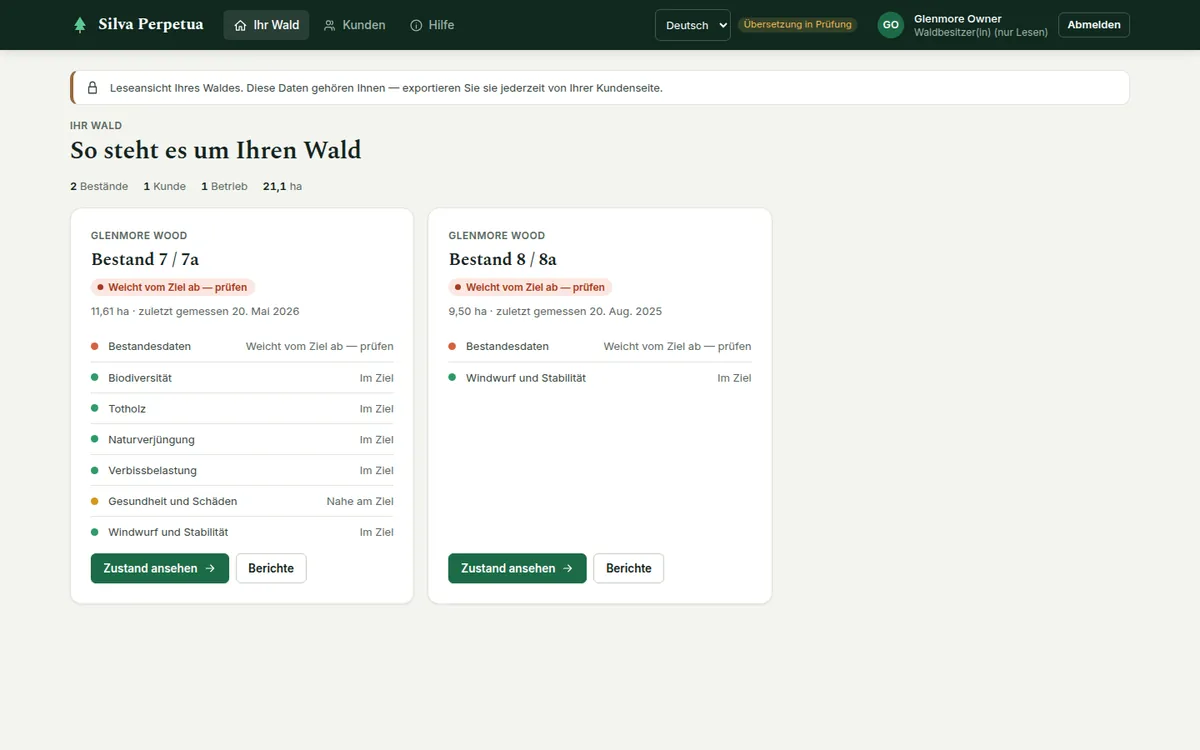Click the lock icon in the read-only banner
Viewport: 1200px width, 750px height.
93,88
